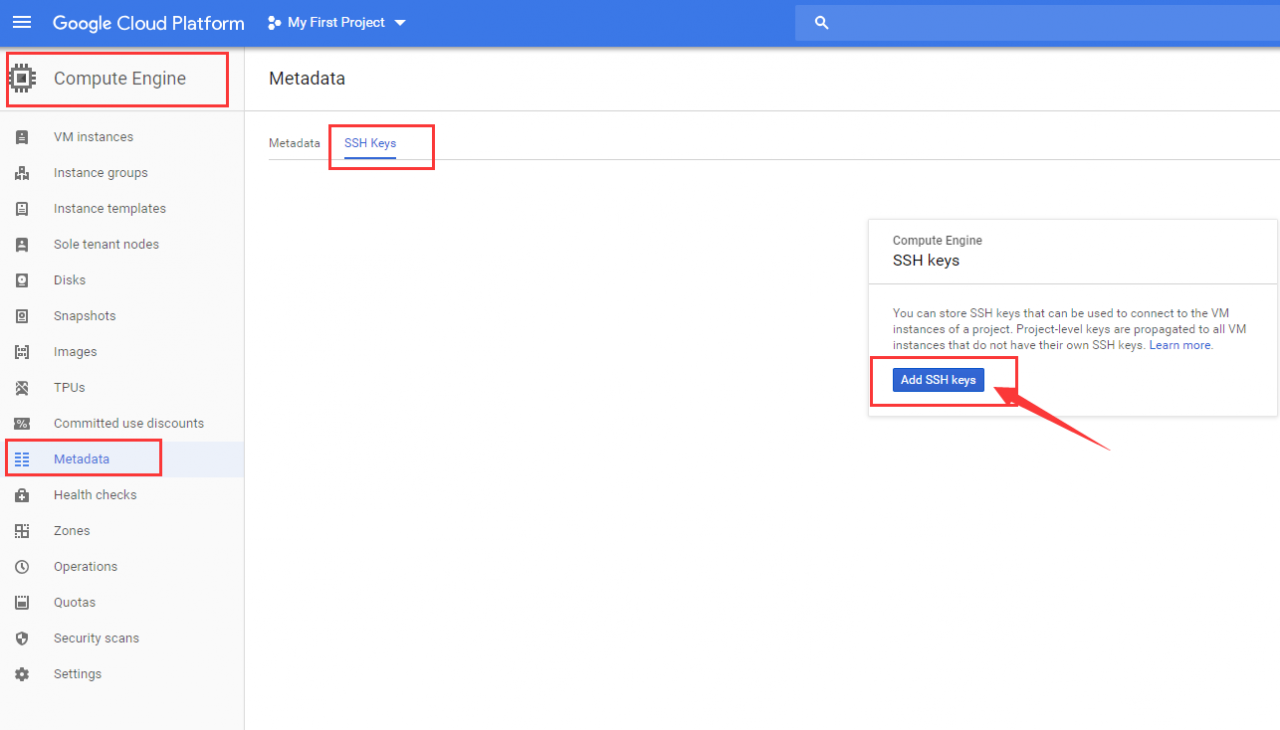This screenshot has height=730, width=1280.
Task: Click the project dots icon beside My First Project
Action: (274, 22)
